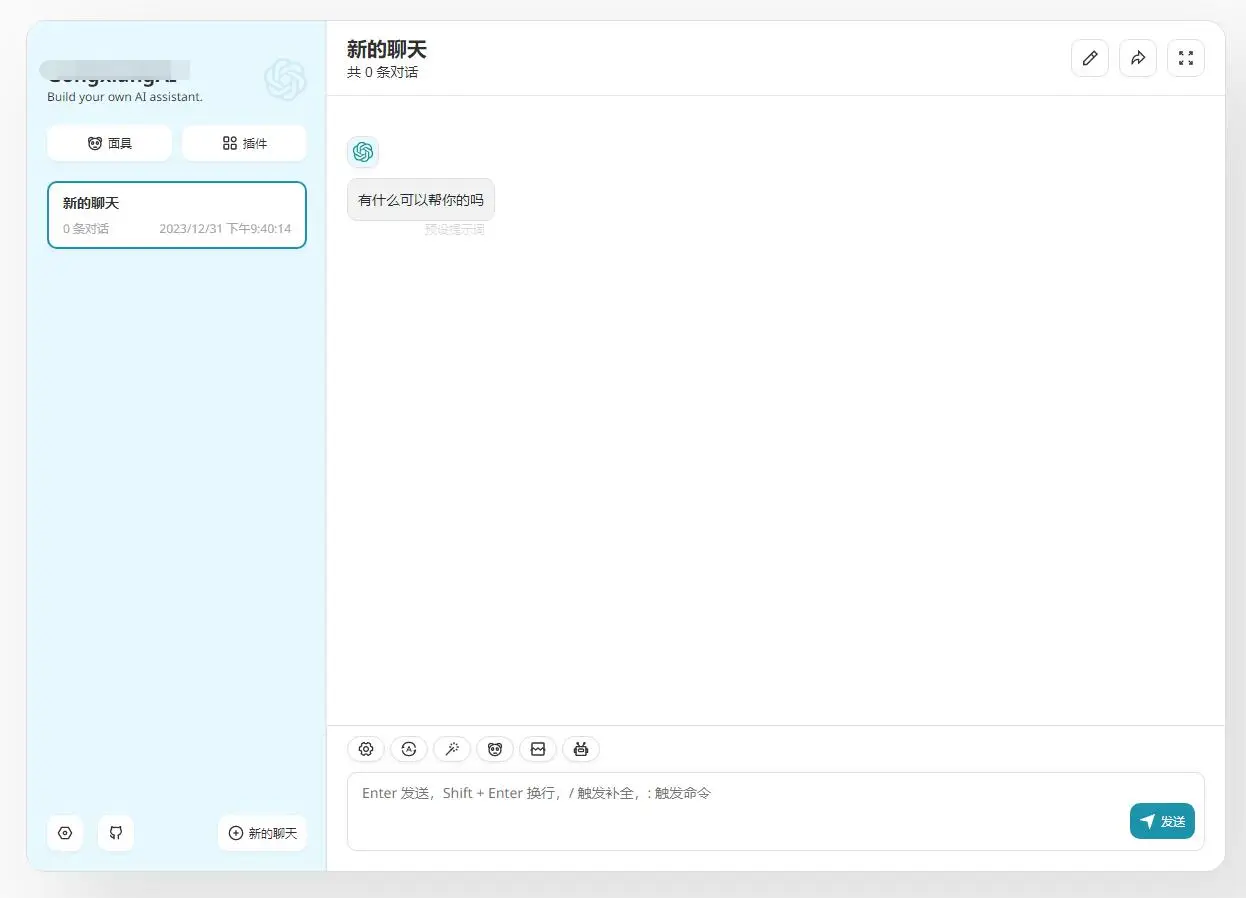
Task: Open settings hexagon icon in sidebar bottom
Action: (x=65, y=833)
